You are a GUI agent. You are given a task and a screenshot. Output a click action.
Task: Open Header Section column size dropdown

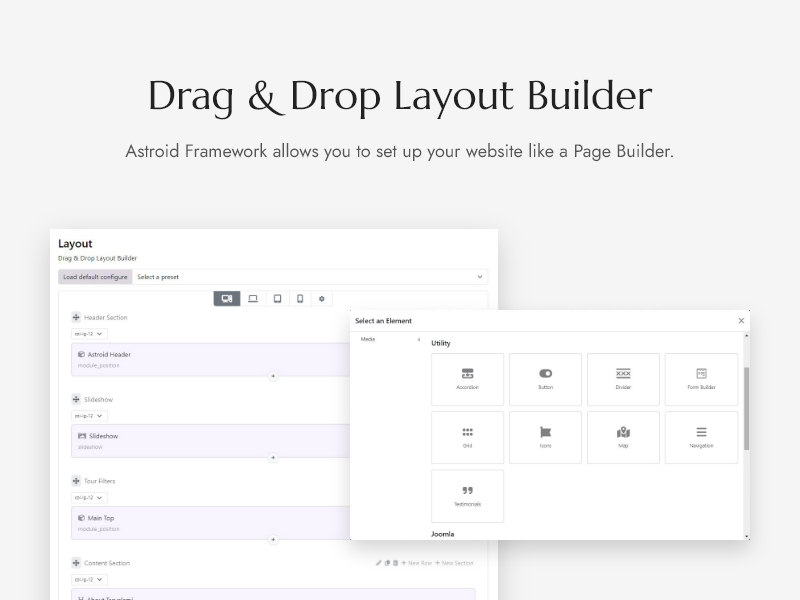(89, 334)
